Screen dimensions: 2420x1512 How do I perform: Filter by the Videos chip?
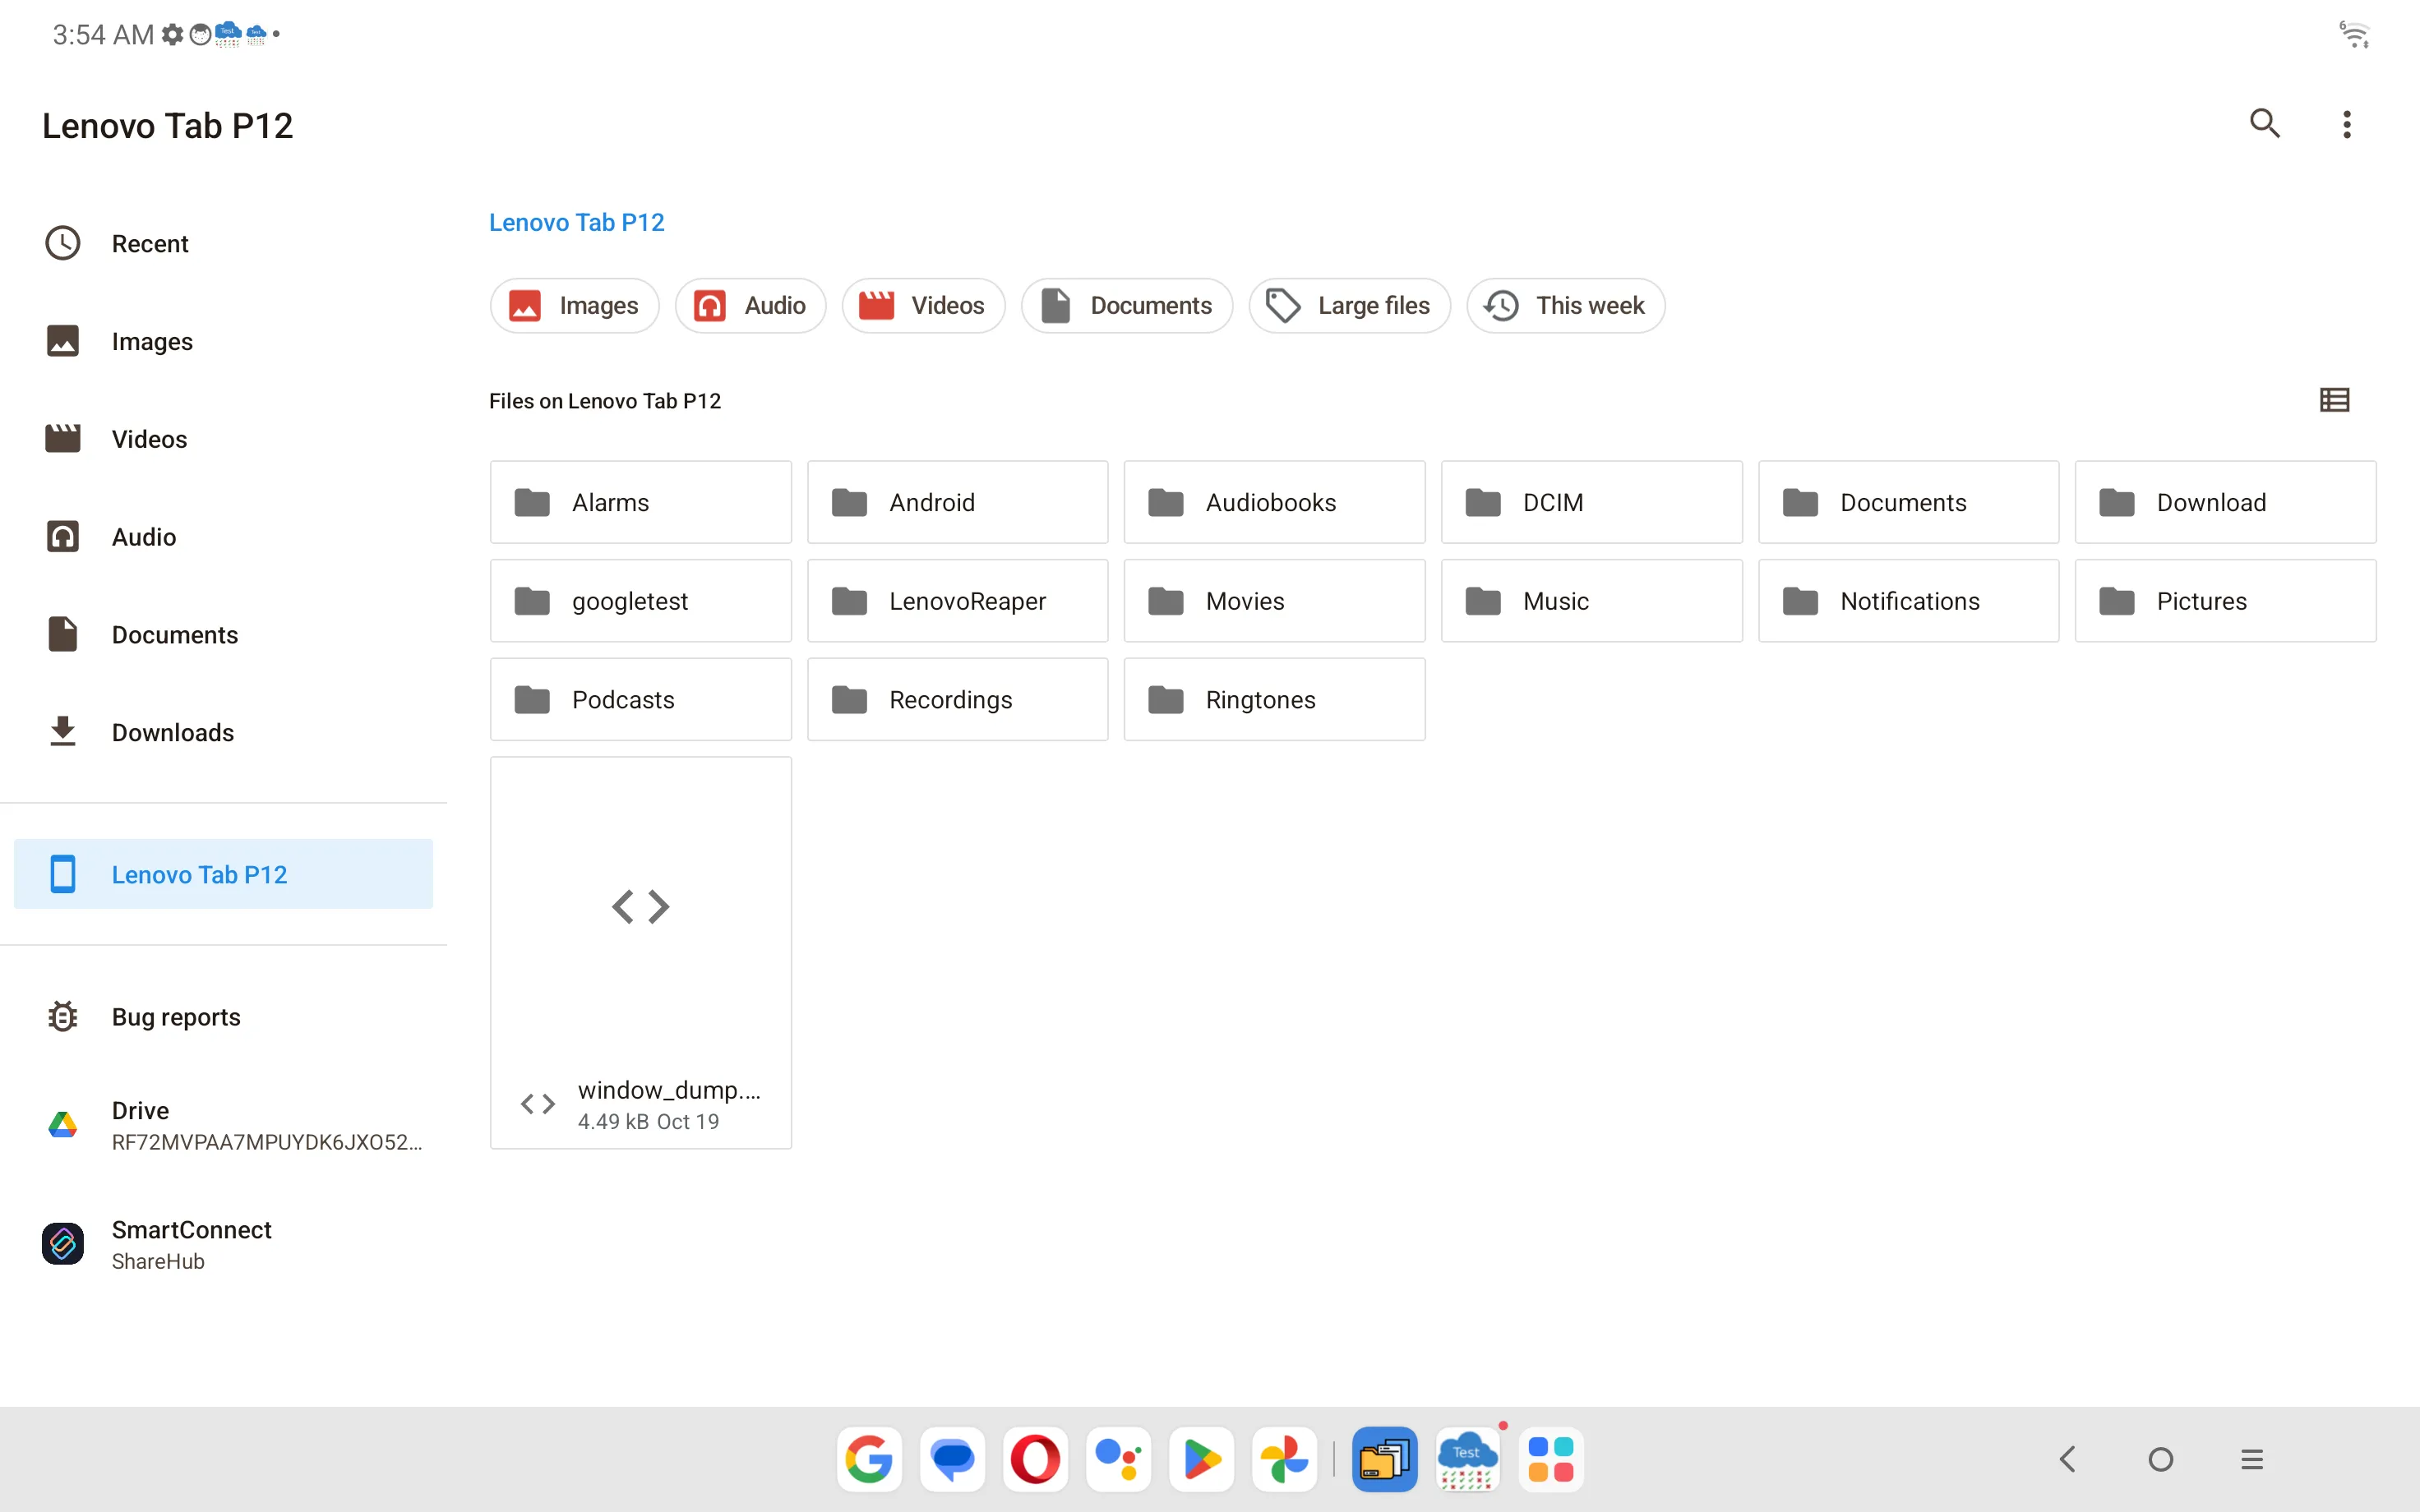pyautogui.click(x=923, y=305)
